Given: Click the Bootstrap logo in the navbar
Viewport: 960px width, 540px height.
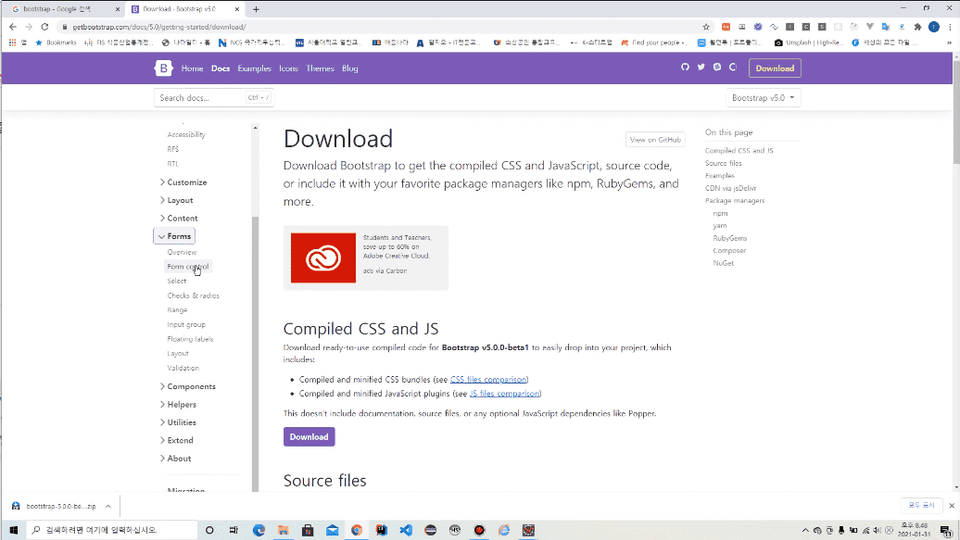Looking at the screenshot, I should [x=163, y=68].
